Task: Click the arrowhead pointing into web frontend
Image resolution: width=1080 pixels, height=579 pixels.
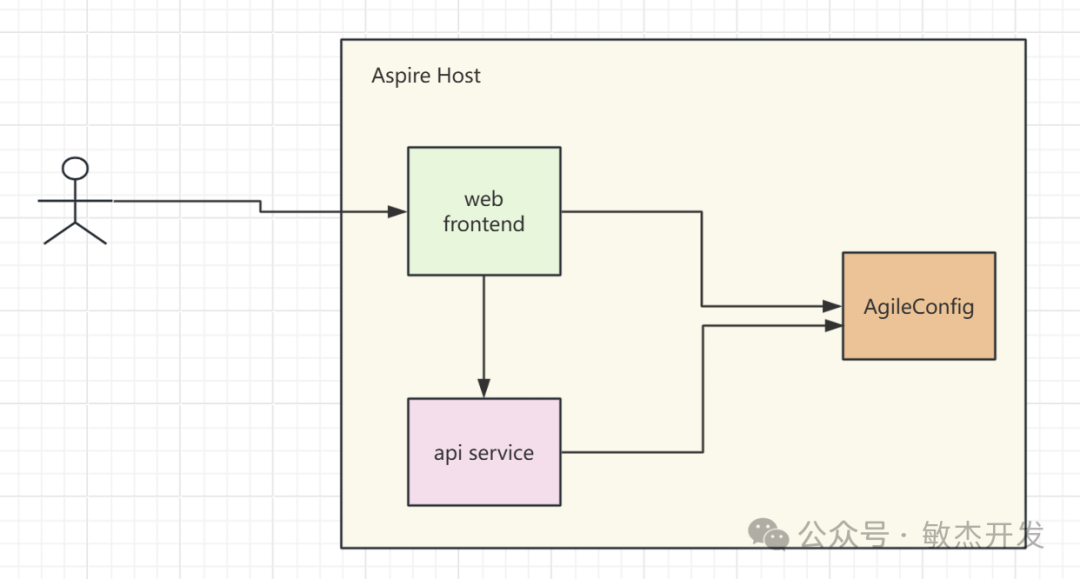Action: [x=398, y=211]
